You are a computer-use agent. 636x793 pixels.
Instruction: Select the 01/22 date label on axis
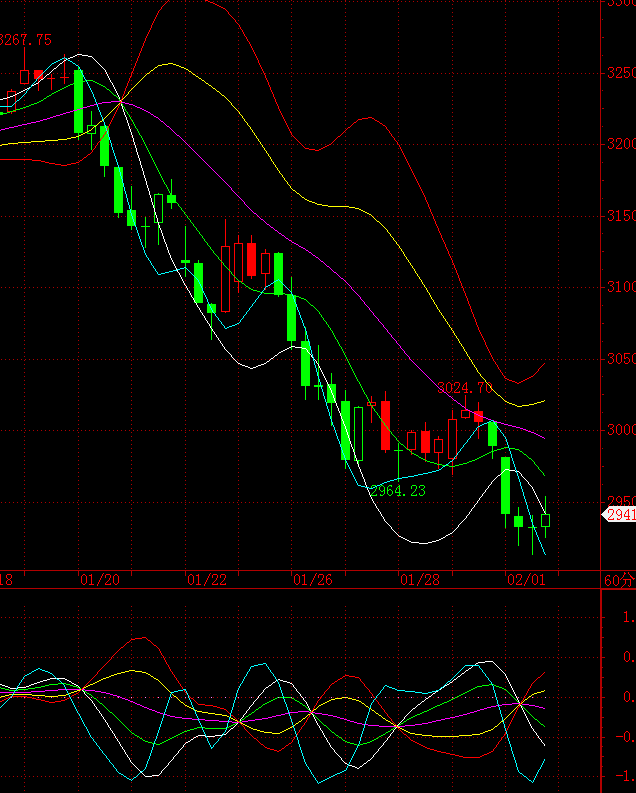tap(207, 580)
